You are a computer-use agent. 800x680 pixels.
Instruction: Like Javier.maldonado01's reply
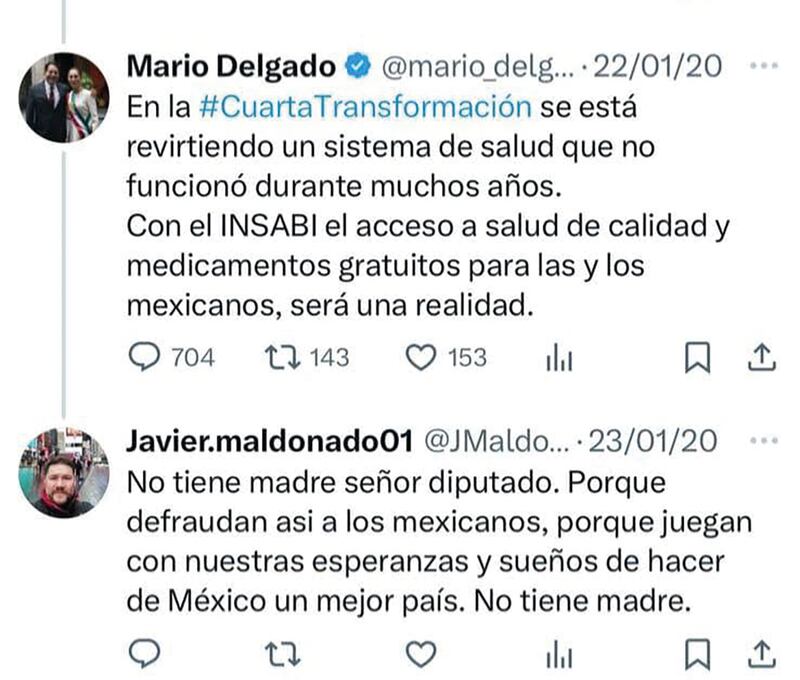[421, 654]
